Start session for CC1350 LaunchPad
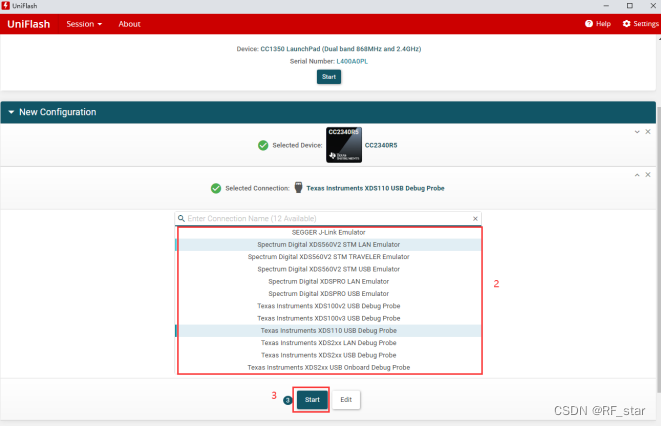661x426 pixels. point(329,77)
